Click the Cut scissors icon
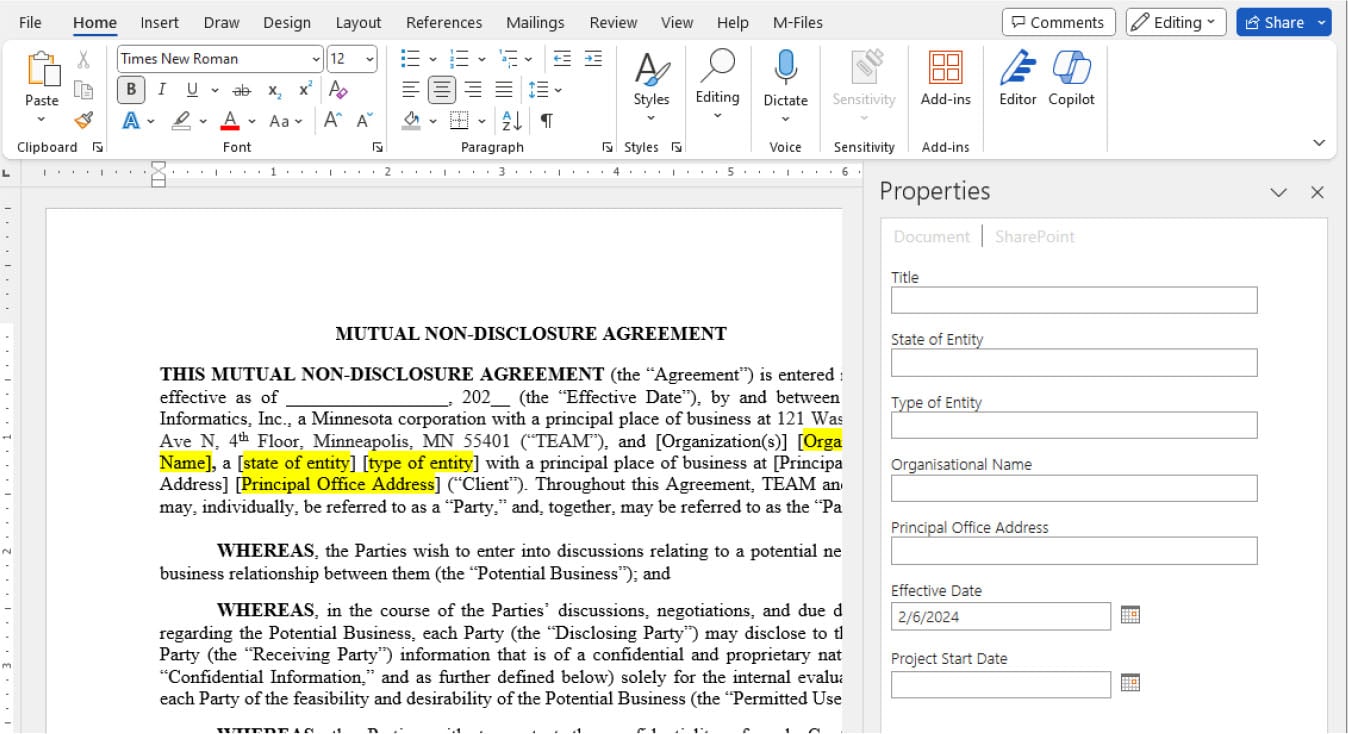Viewport: 1348px width, 734px height. tap(84, 59)
